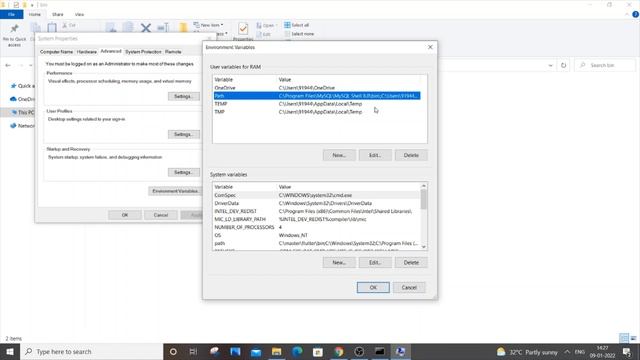Select the TEMP user variable row
The width and height of the screenshot is (640, 360).
[317, 104]
